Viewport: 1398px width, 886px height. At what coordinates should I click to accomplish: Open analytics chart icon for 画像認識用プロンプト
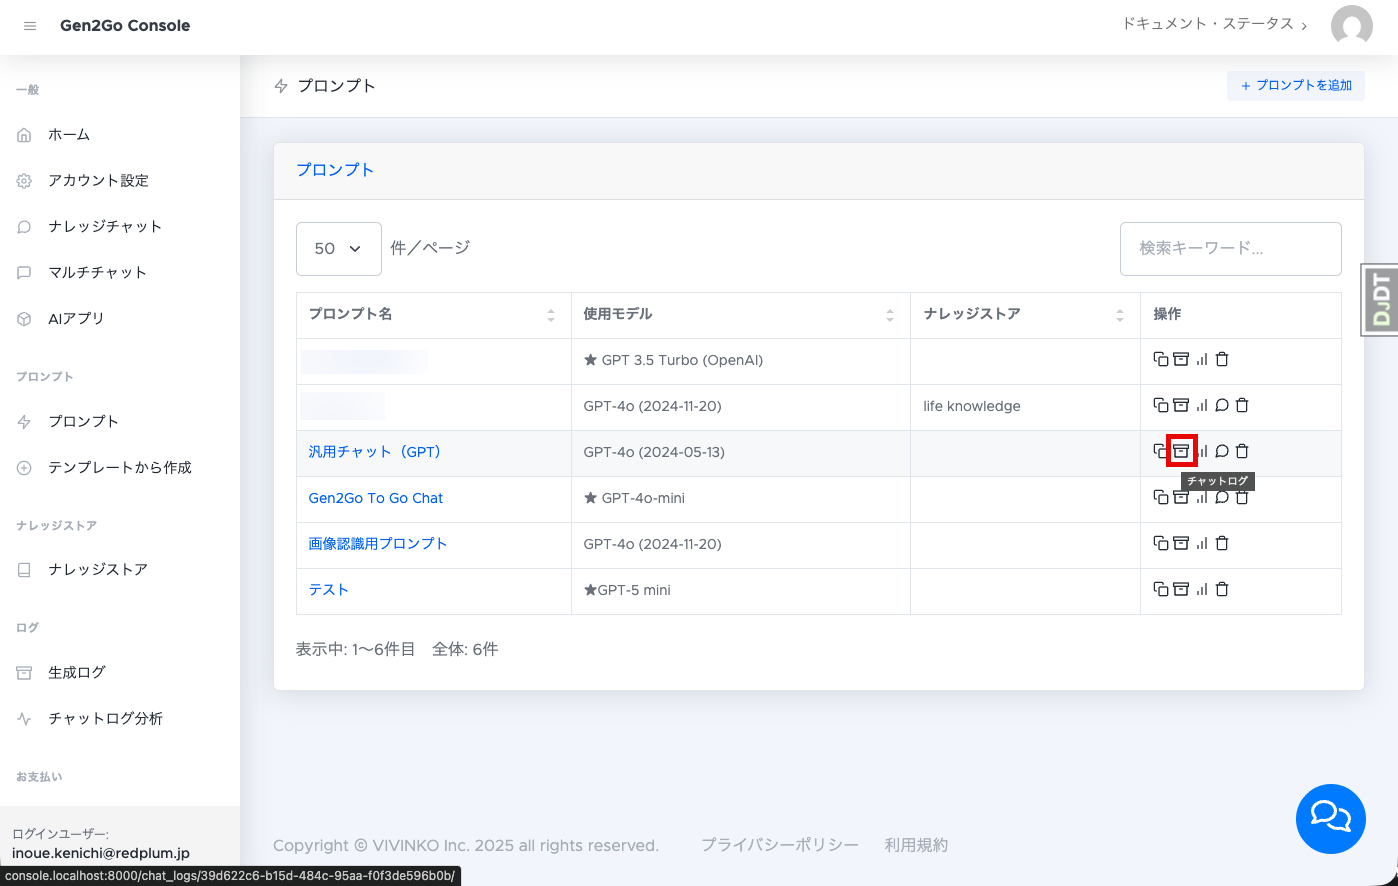1202,543
